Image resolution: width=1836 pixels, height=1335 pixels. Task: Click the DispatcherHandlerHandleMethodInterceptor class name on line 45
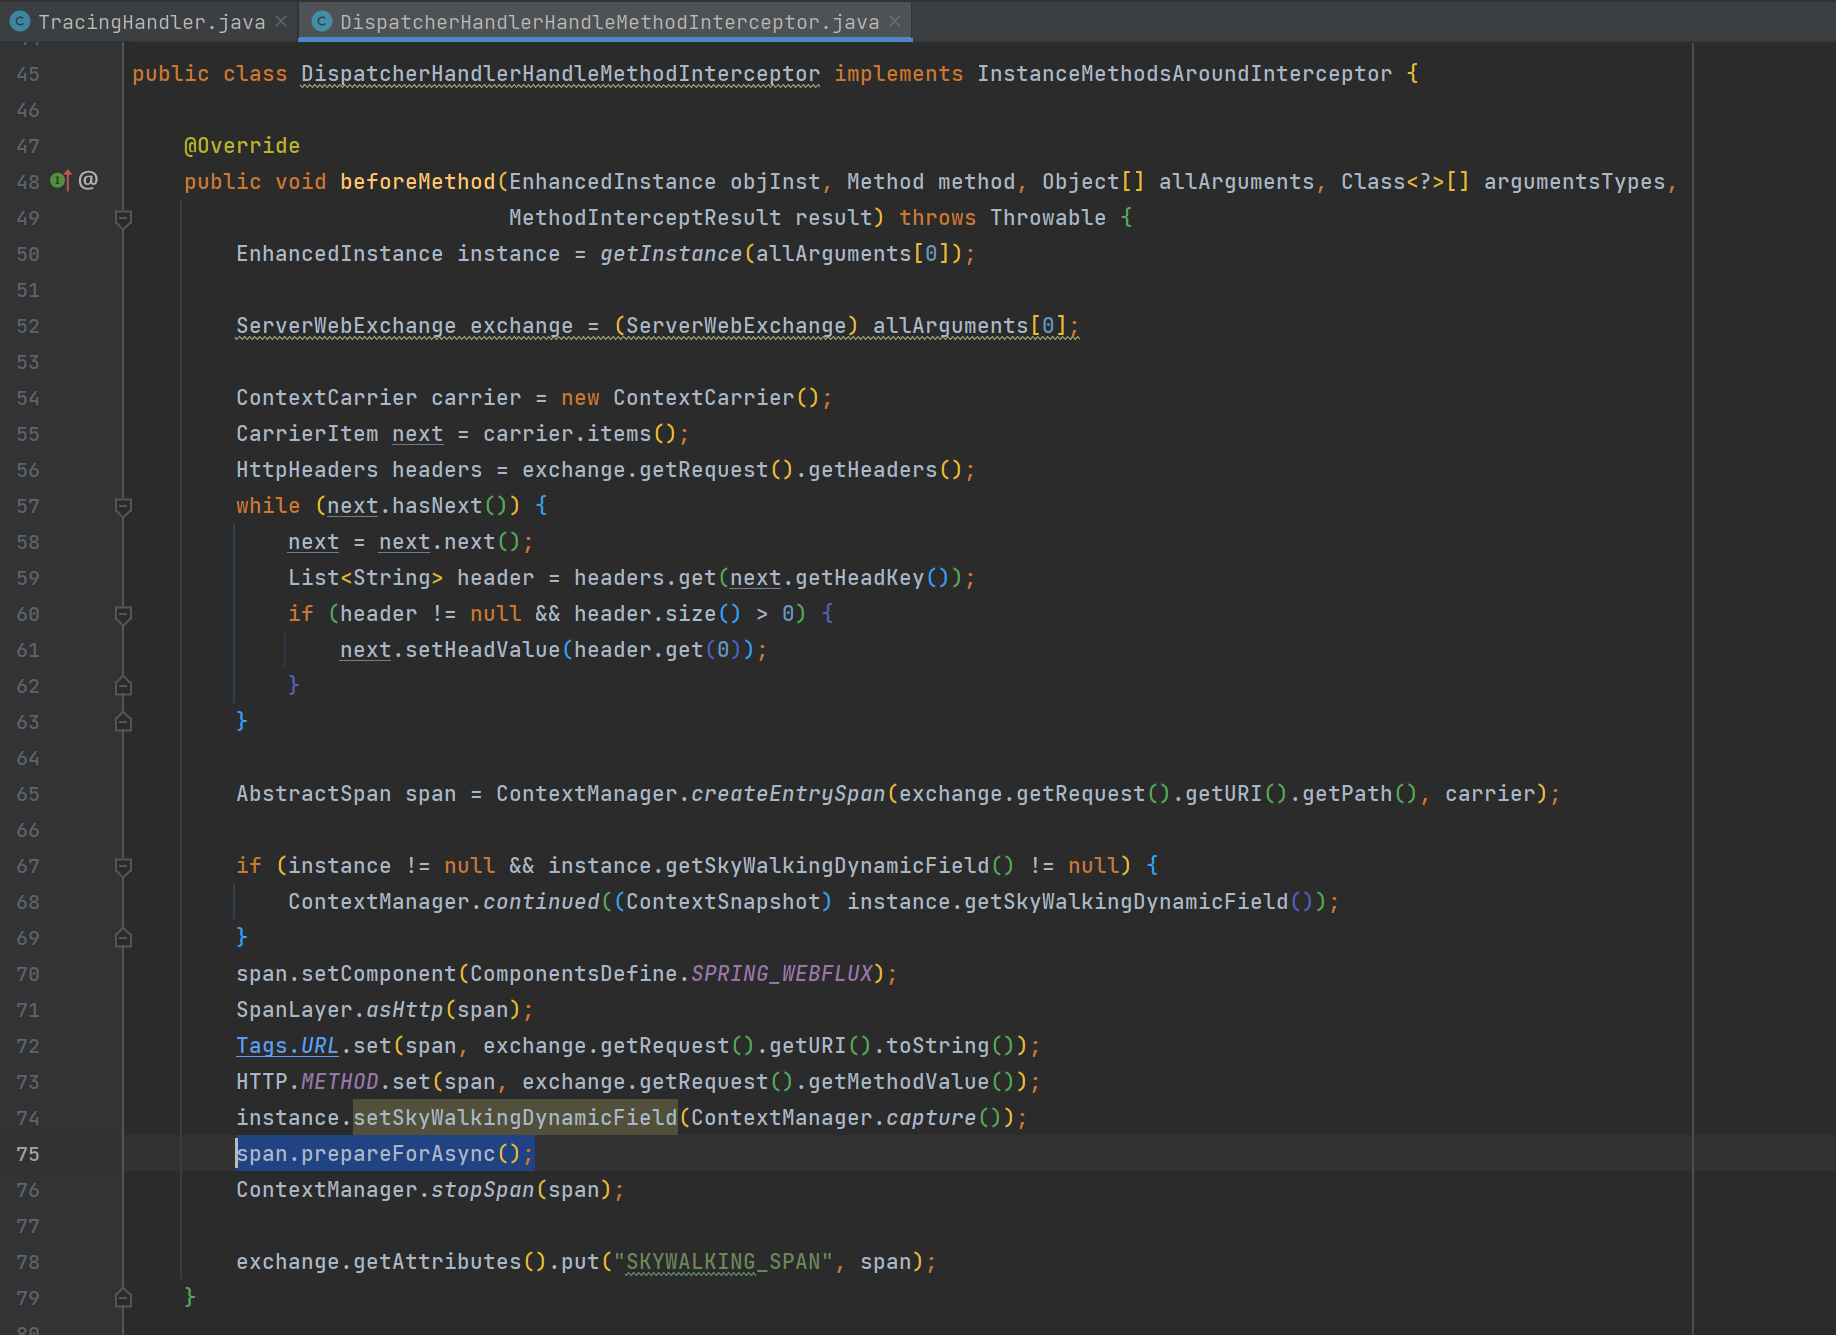[x=560, y=74]
